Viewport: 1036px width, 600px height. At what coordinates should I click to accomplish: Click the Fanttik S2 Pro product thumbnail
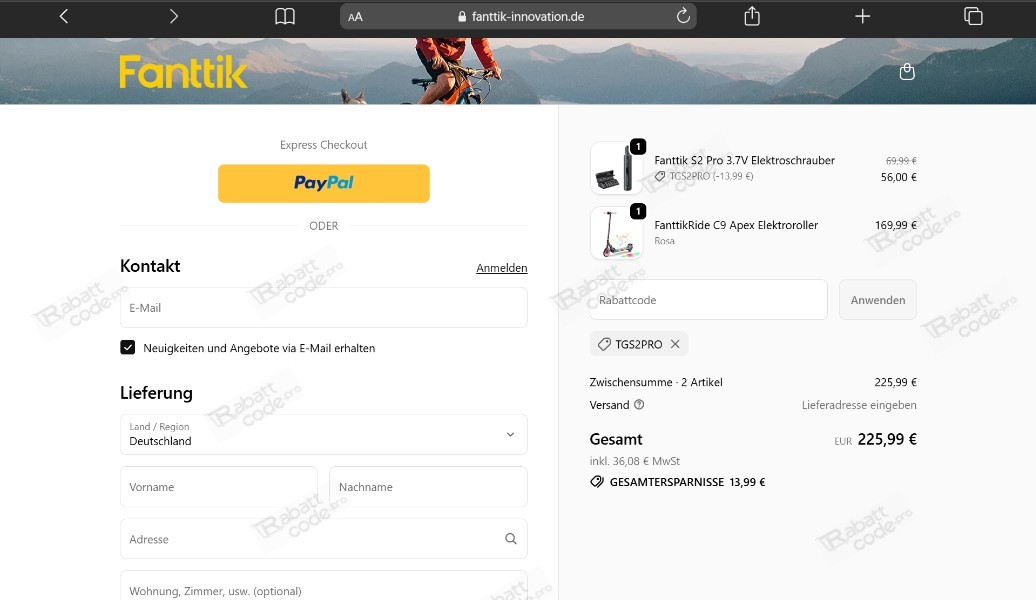pos(617,166)
